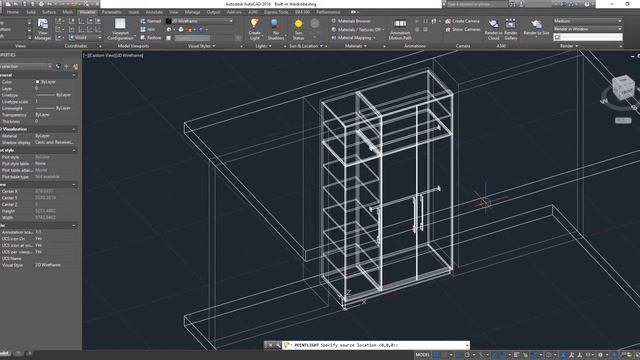
Task: Expand the Sun & Location panel
Action: (306, 46)
